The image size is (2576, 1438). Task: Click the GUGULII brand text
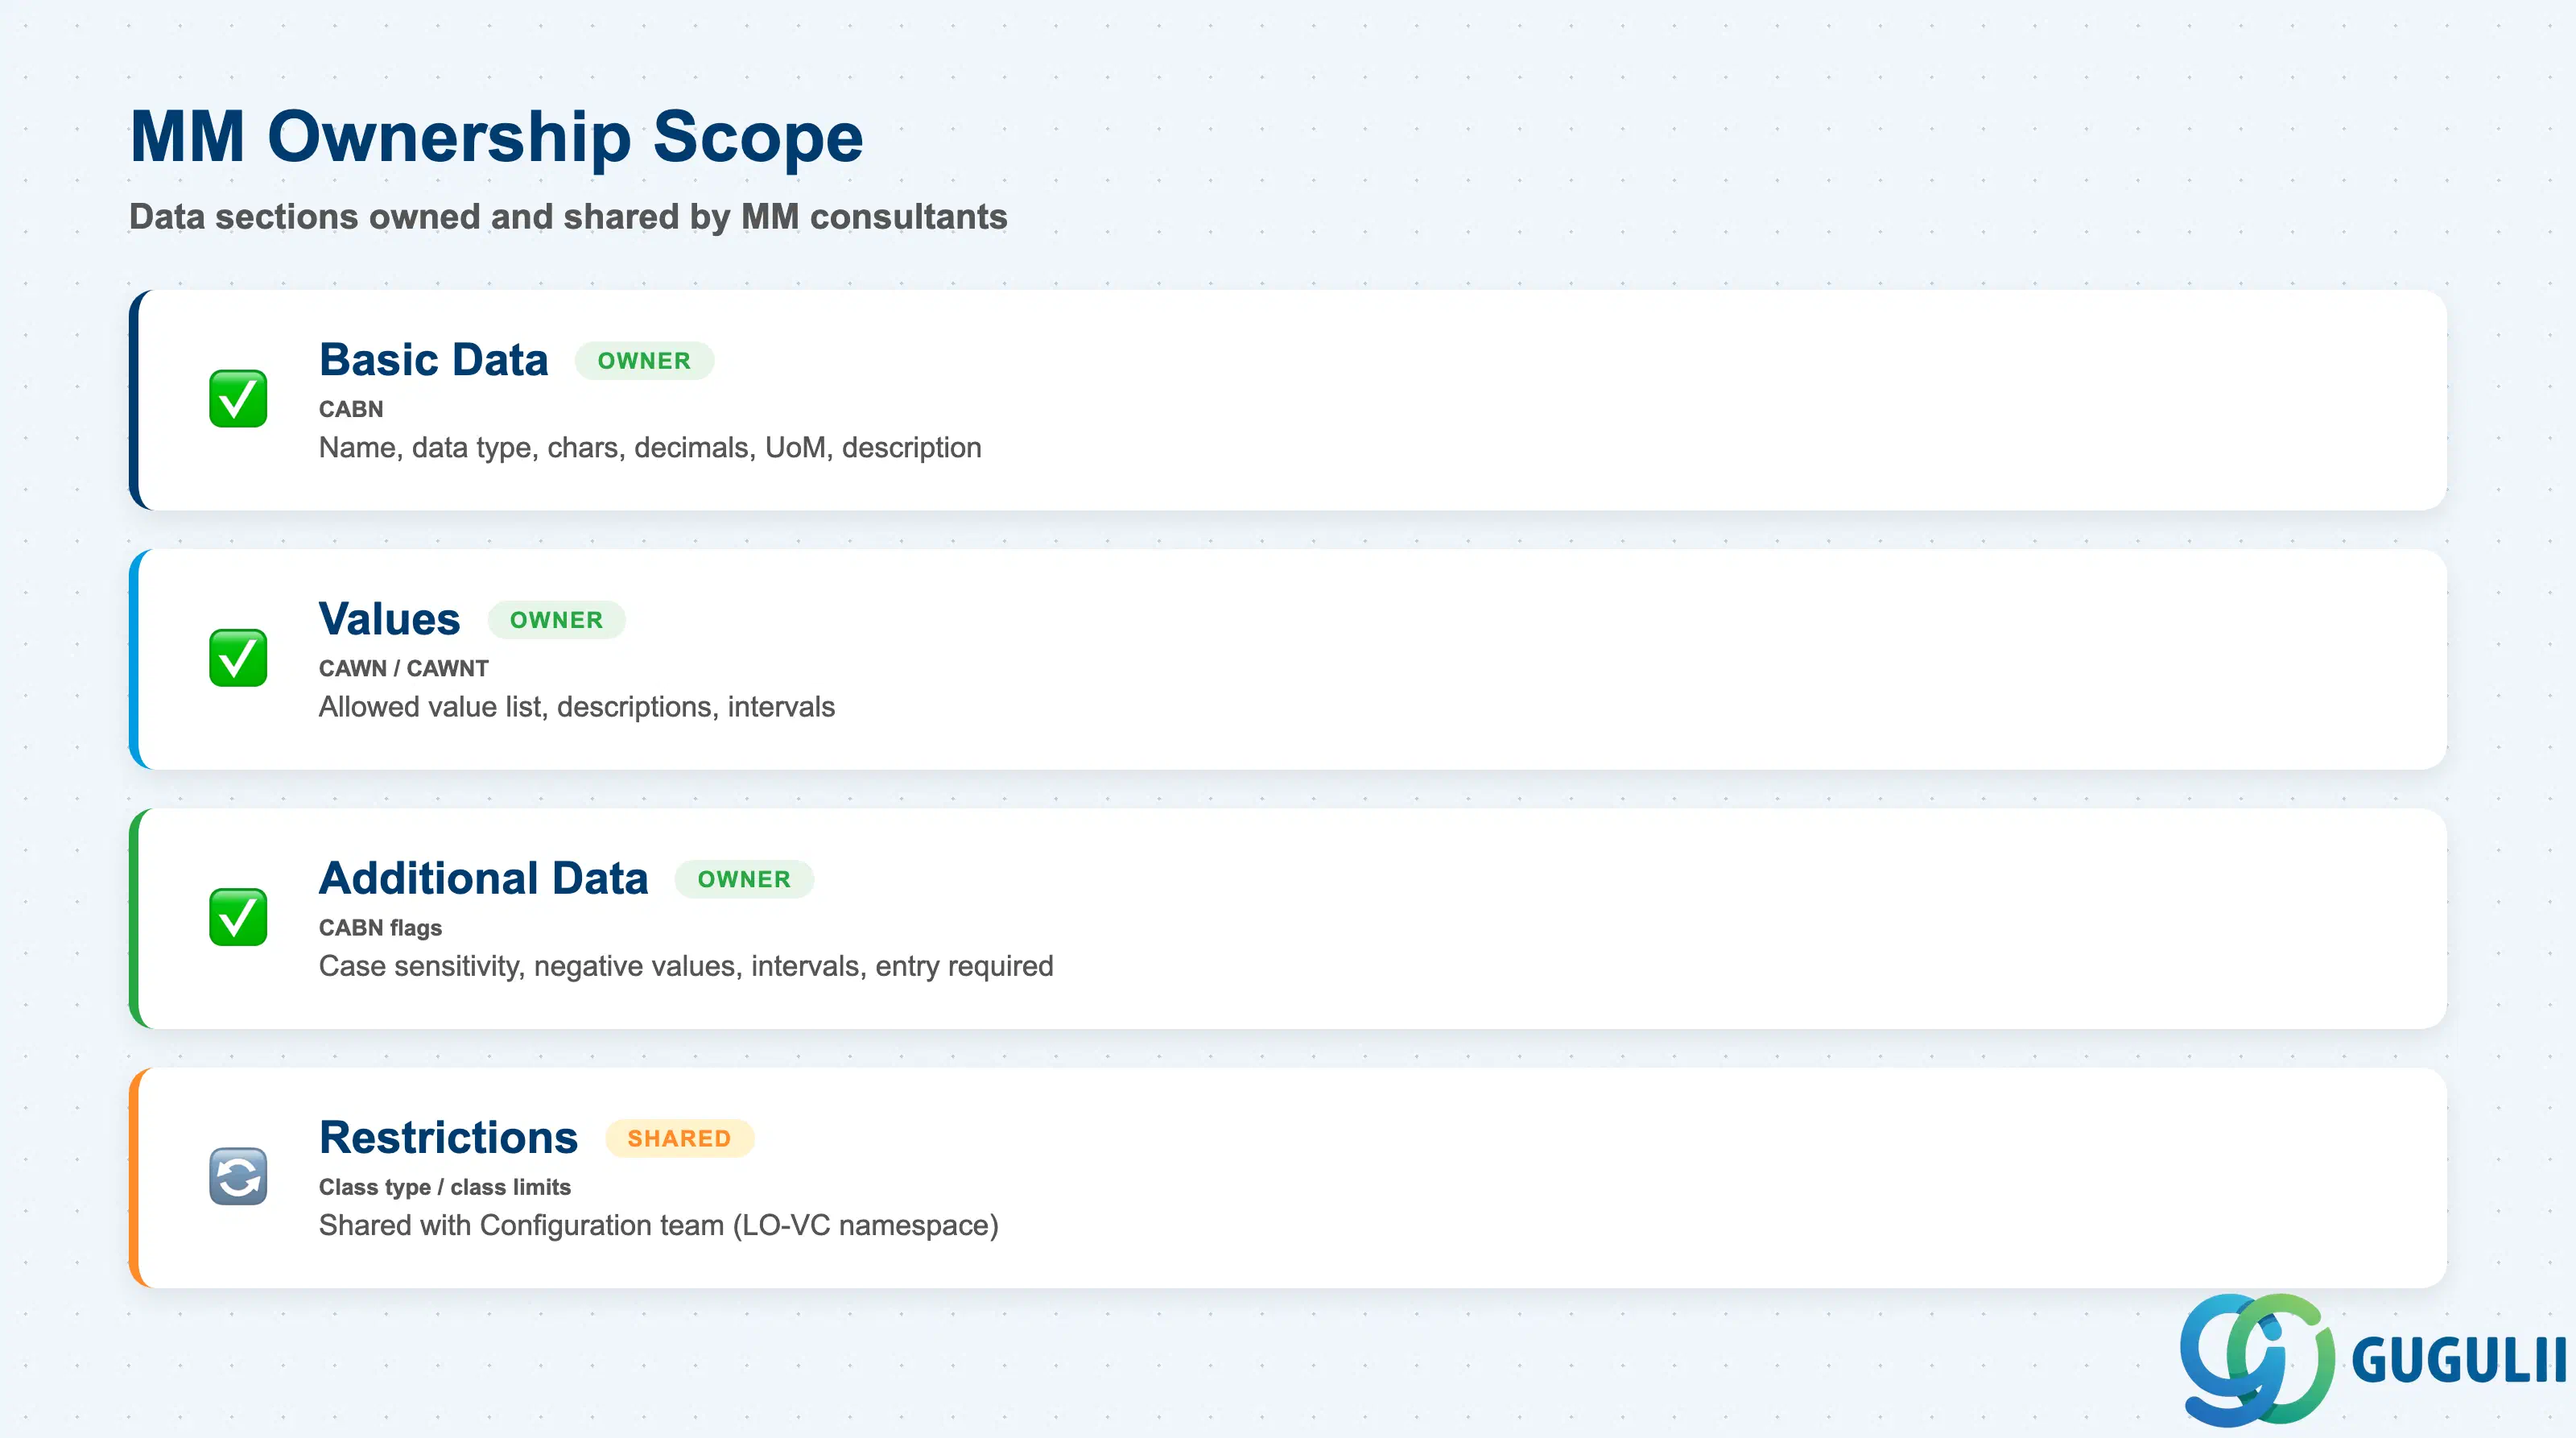tap(2459, 1360)
